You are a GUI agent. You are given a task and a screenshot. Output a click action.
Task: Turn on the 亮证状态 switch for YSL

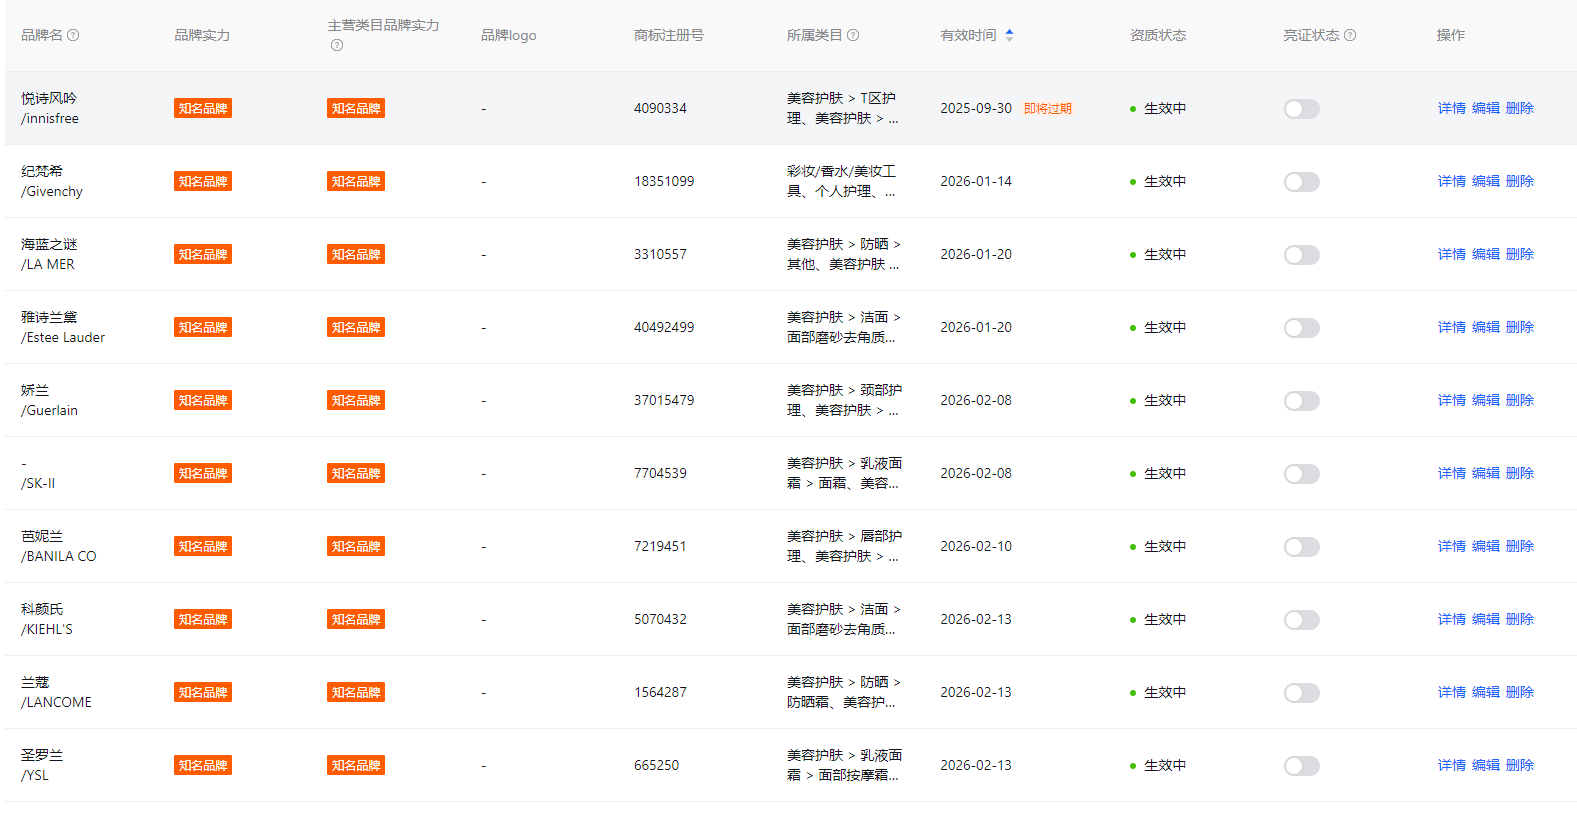1301,766
